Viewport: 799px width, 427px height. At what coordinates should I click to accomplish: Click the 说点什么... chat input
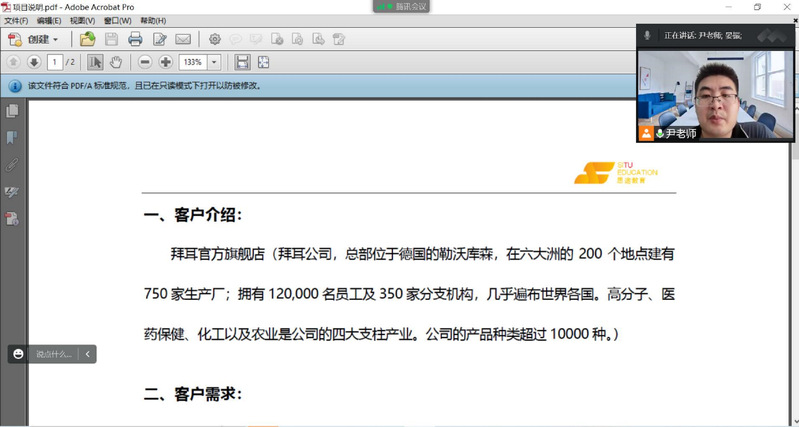tap(54, 354)
